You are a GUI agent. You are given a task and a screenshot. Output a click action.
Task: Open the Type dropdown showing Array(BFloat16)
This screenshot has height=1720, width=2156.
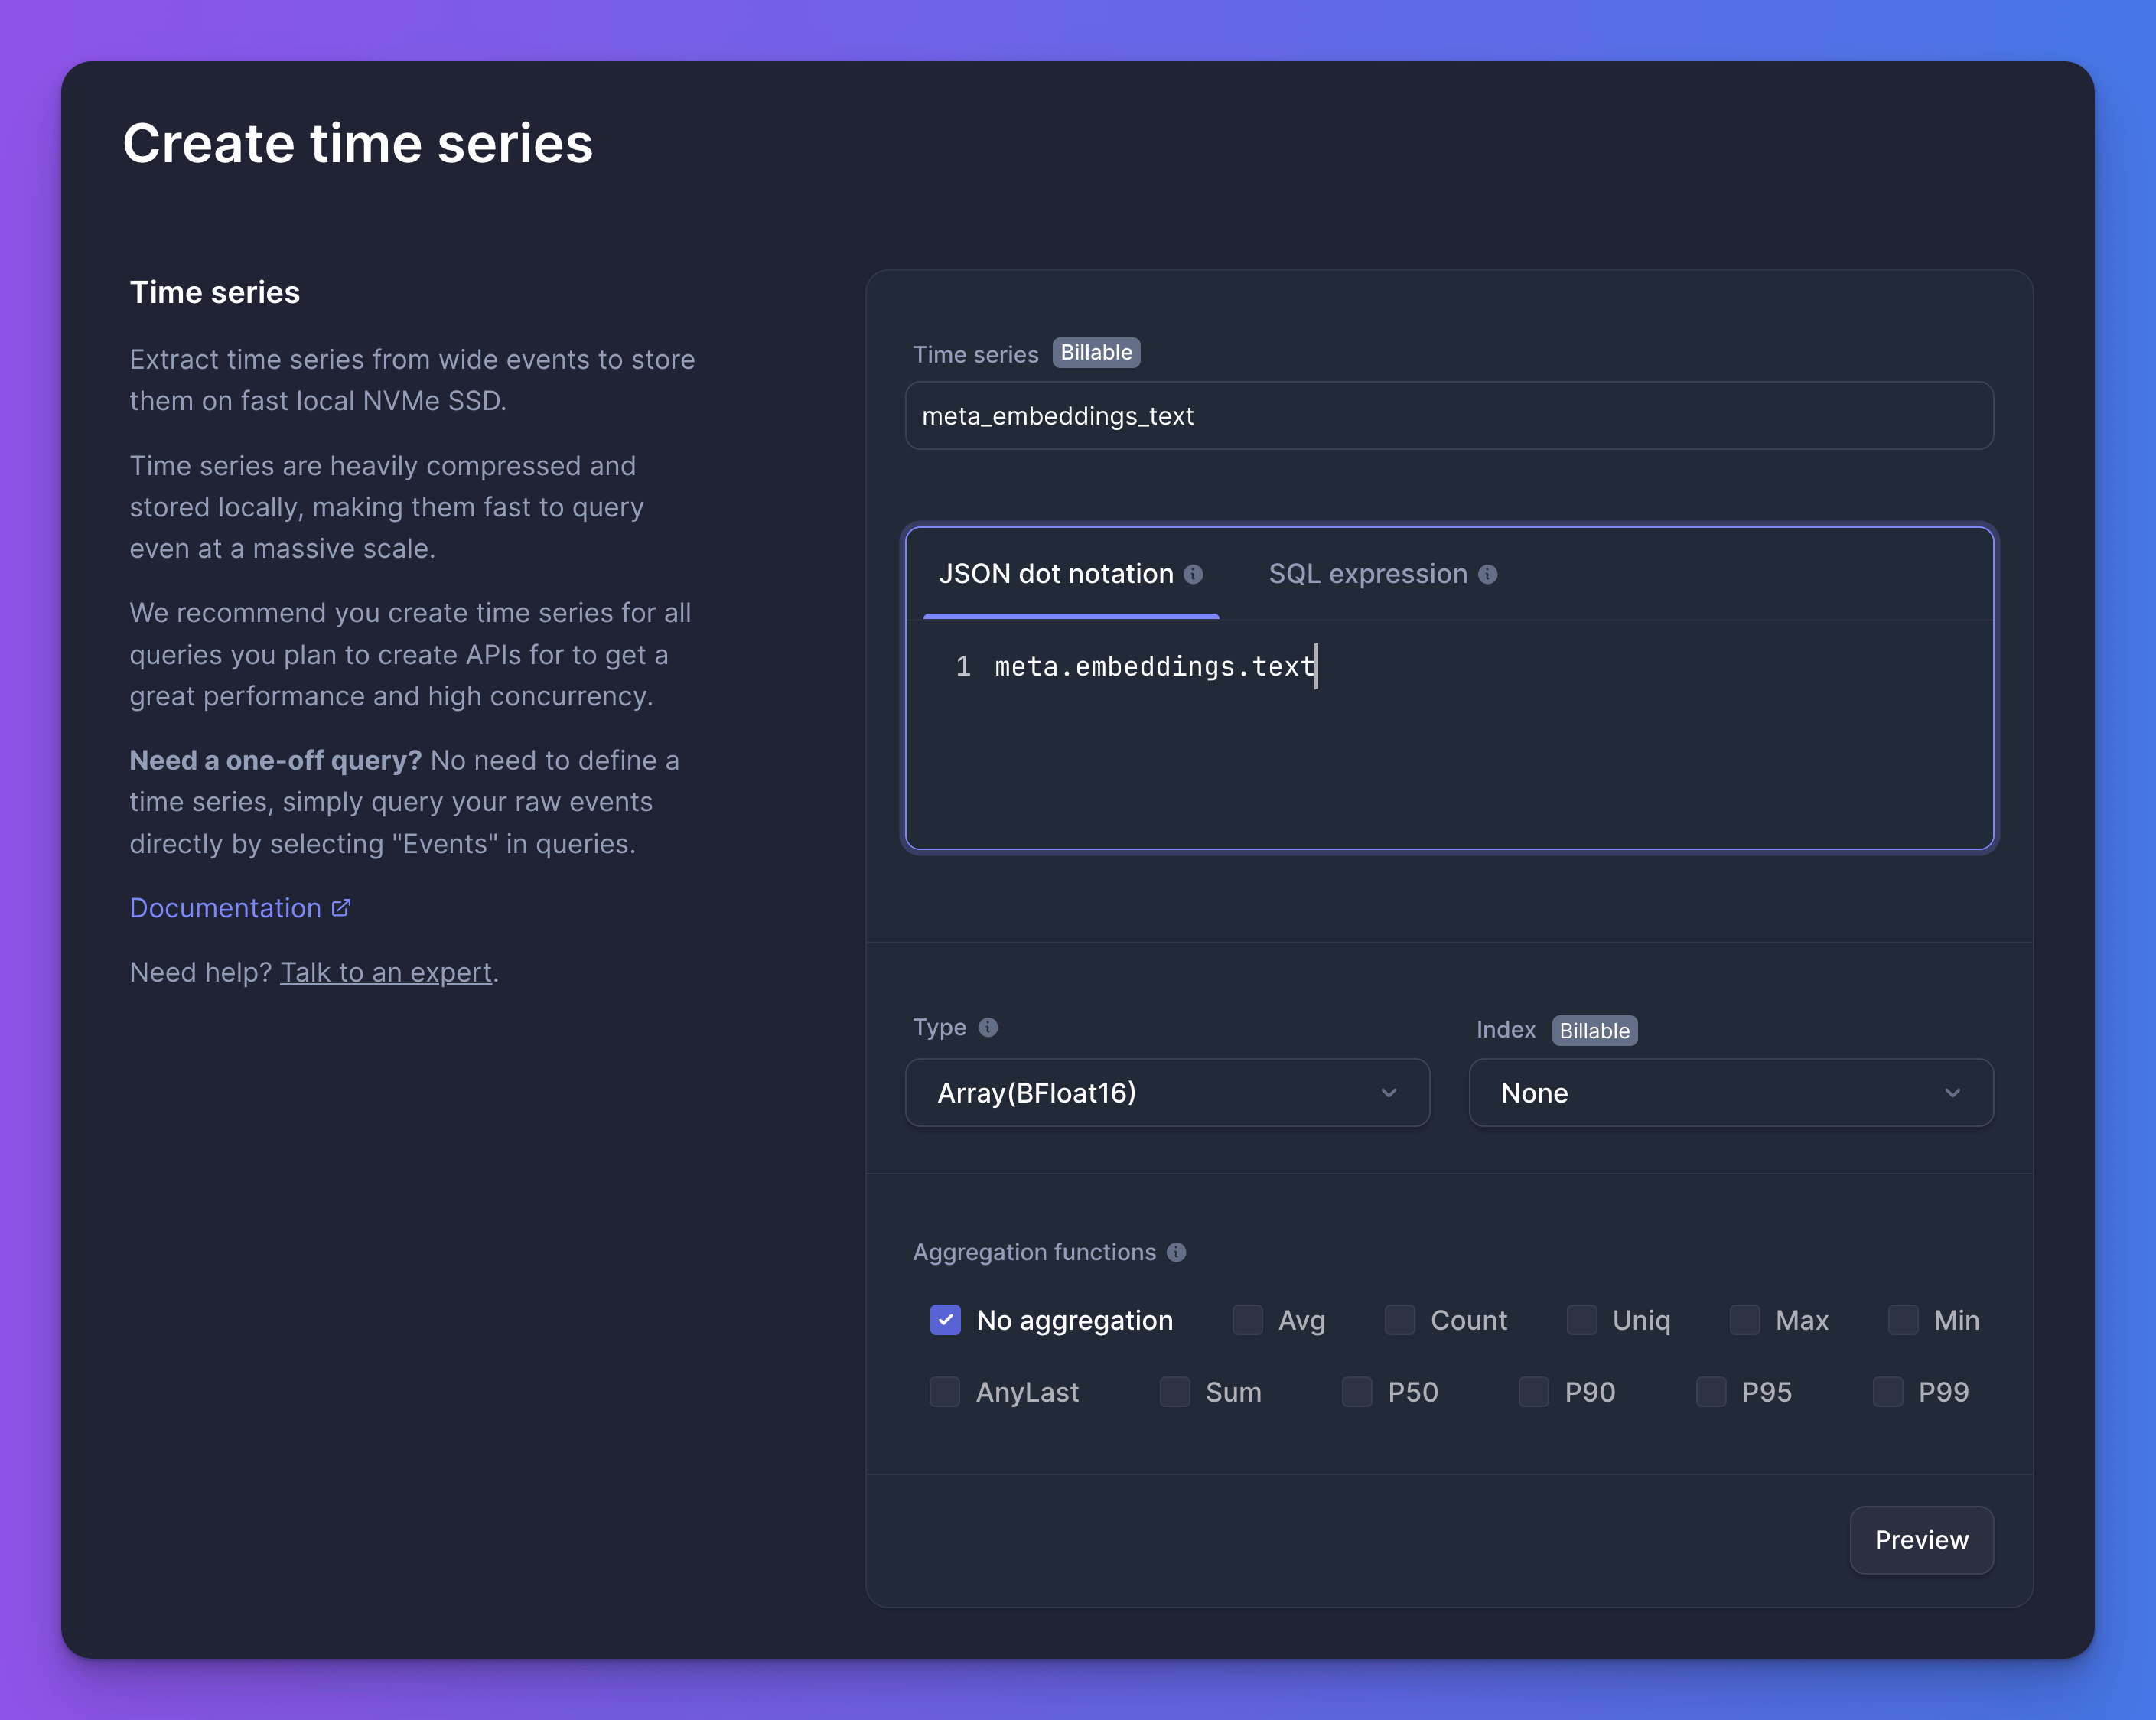click(x=1167, y=1093)
